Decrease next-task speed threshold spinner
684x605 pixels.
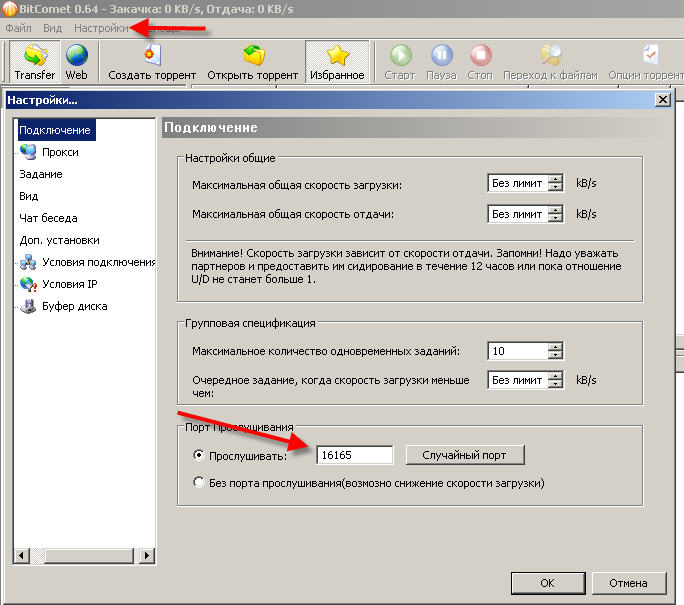tap(555, 383)
